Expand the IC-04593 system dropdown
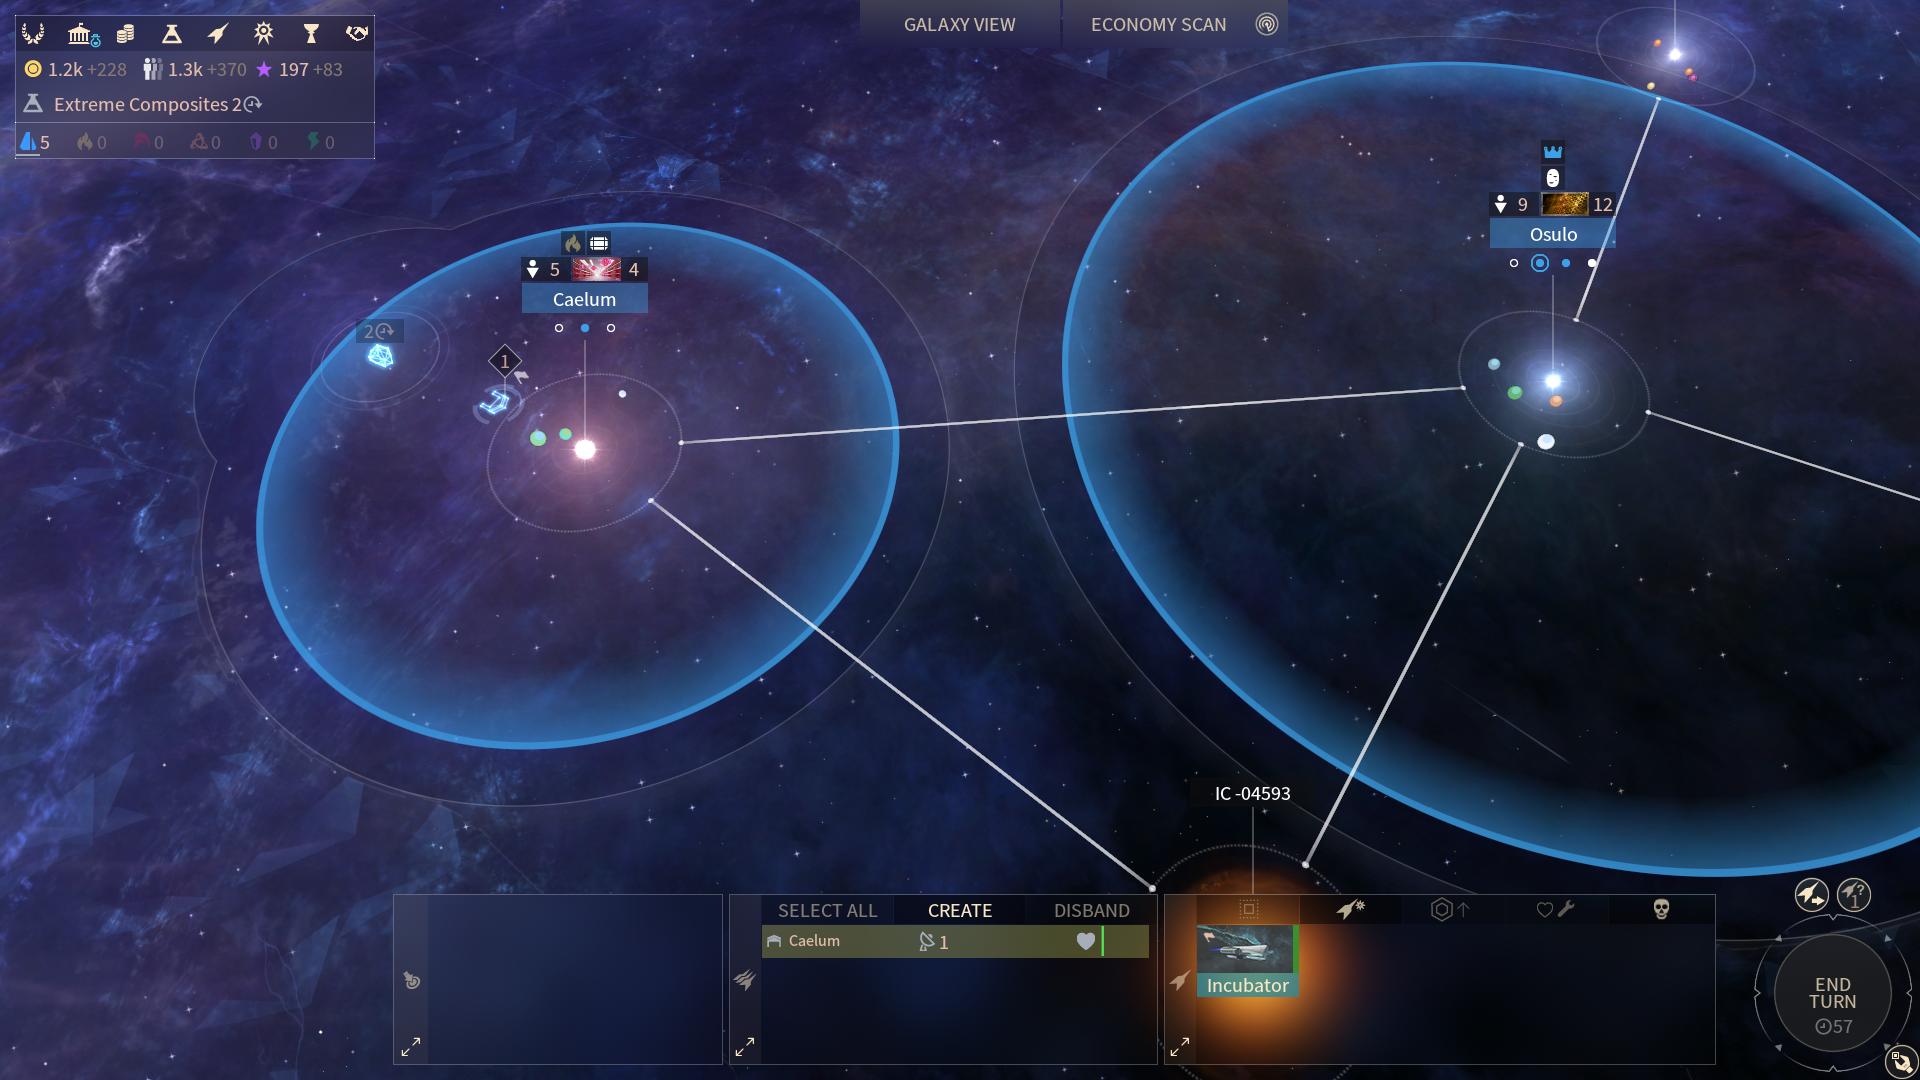This screenshot has width=1920, height=1080. point(1178,1046)
